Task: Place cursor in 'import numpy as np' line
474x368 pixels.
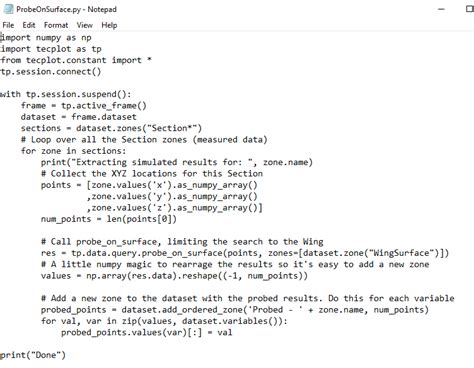Action: [46, 38]
